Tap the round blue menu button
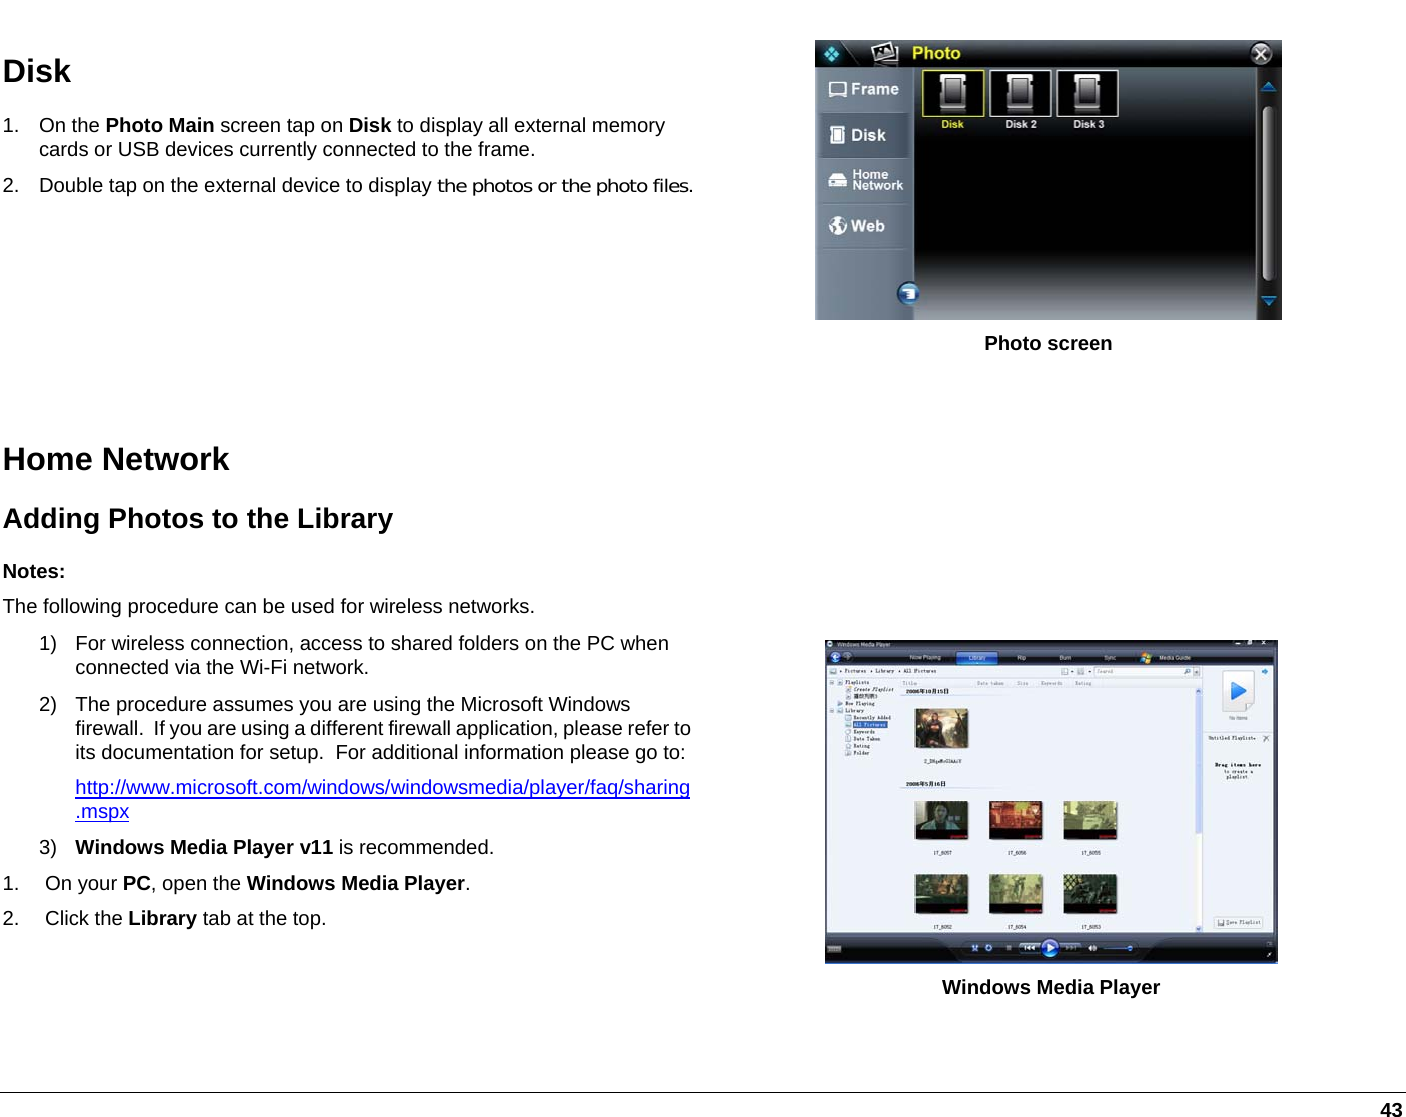Viewport: 1406px width, 1117px height. point(908,293)
